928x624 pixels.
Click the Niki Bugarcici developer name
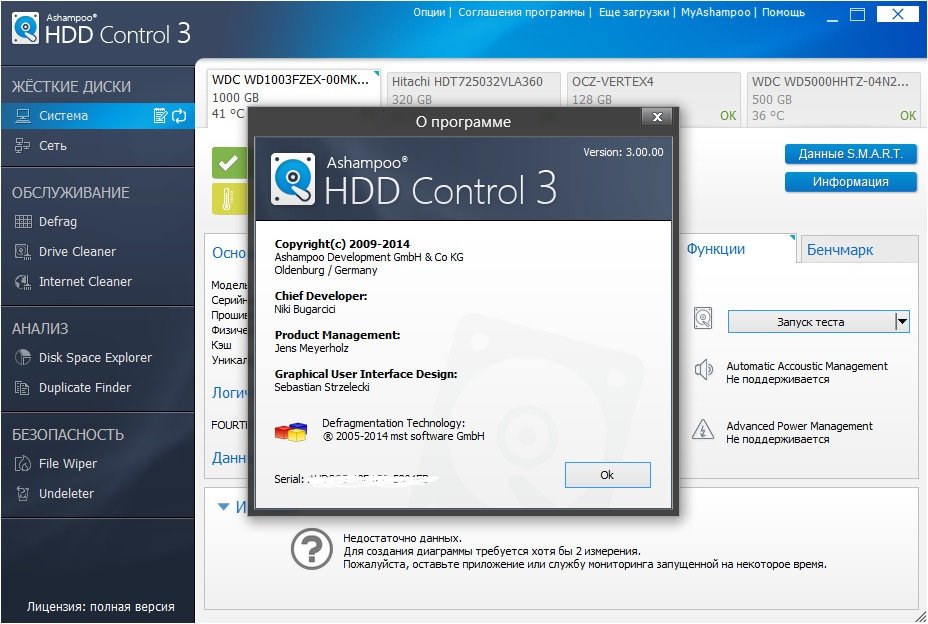click(x=305, y=309)
